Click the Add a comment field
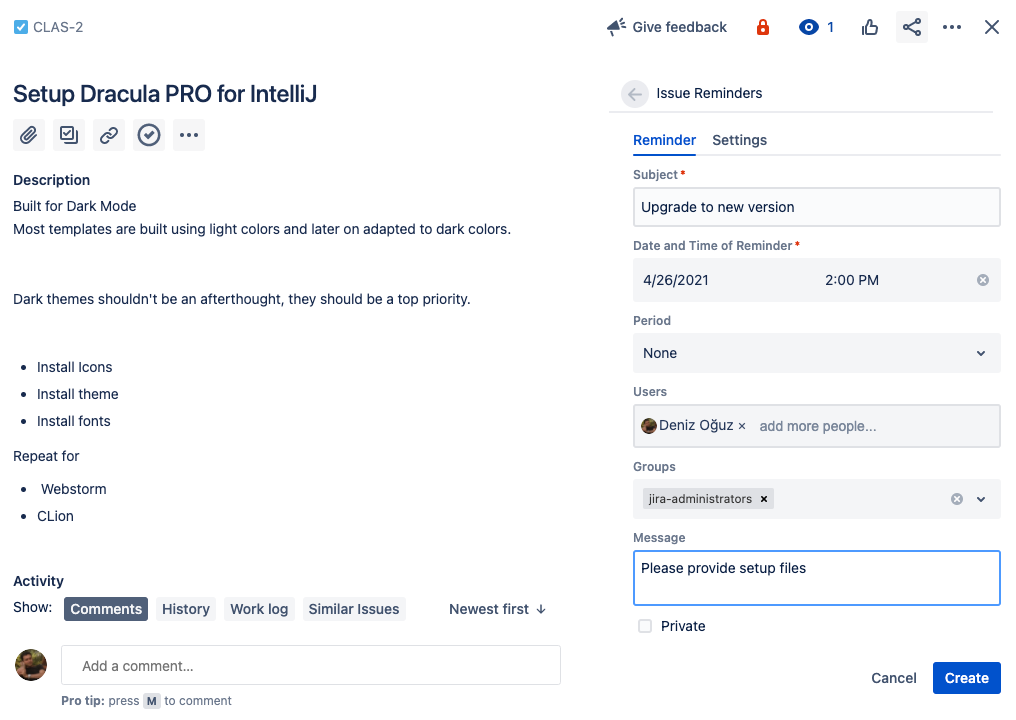This screenshot has height=720, width=1016. click(x=310, y=666)
